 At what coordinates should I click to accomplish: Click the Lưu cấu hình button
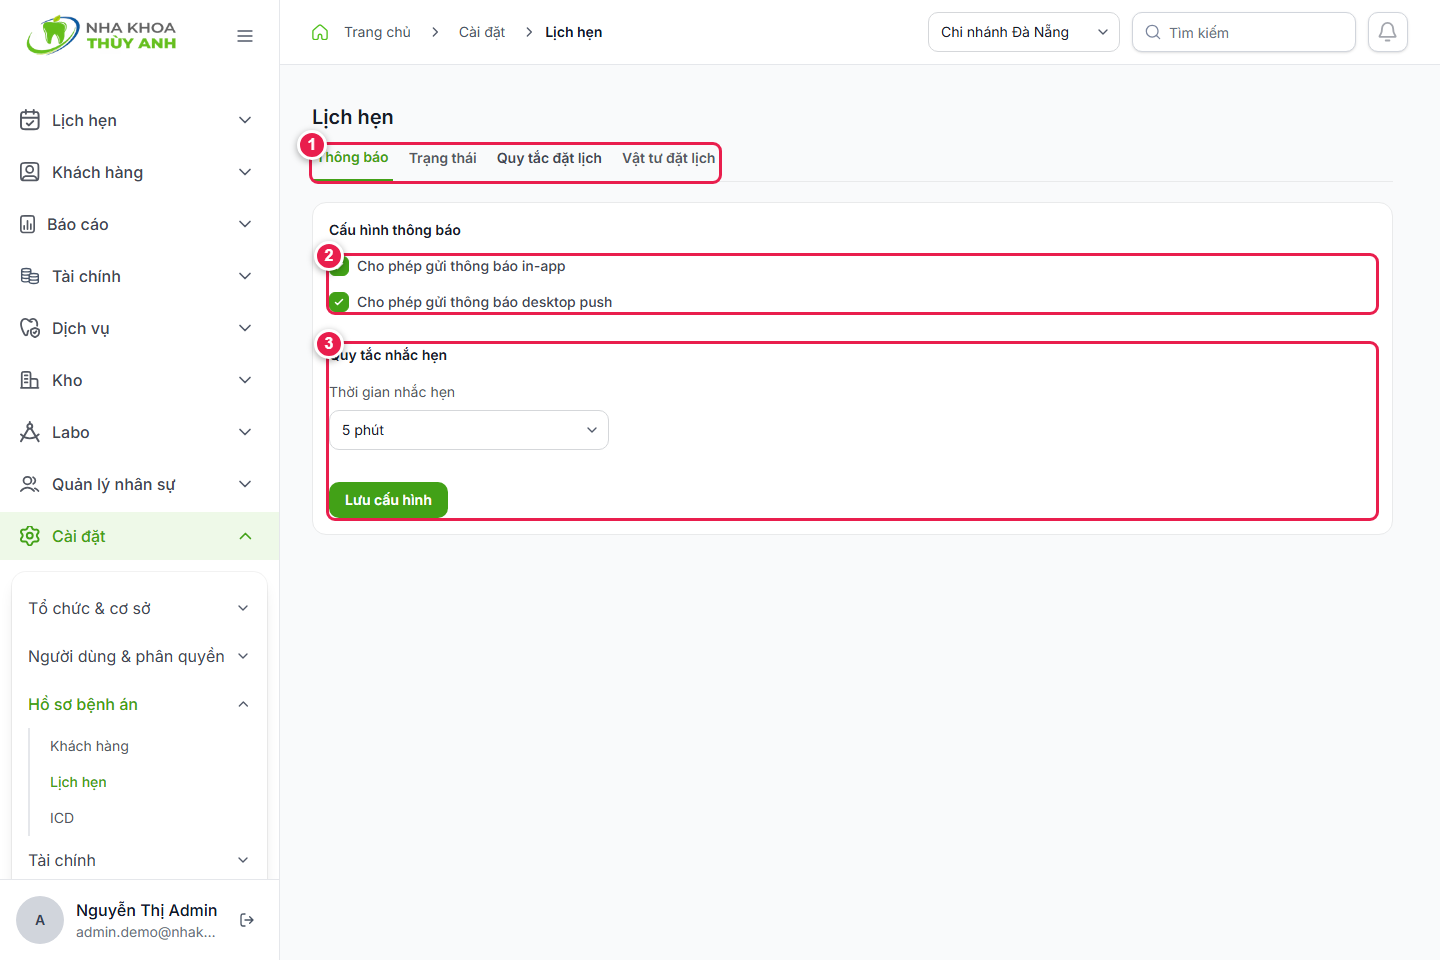pyautogui.click(x=388, y=500)
